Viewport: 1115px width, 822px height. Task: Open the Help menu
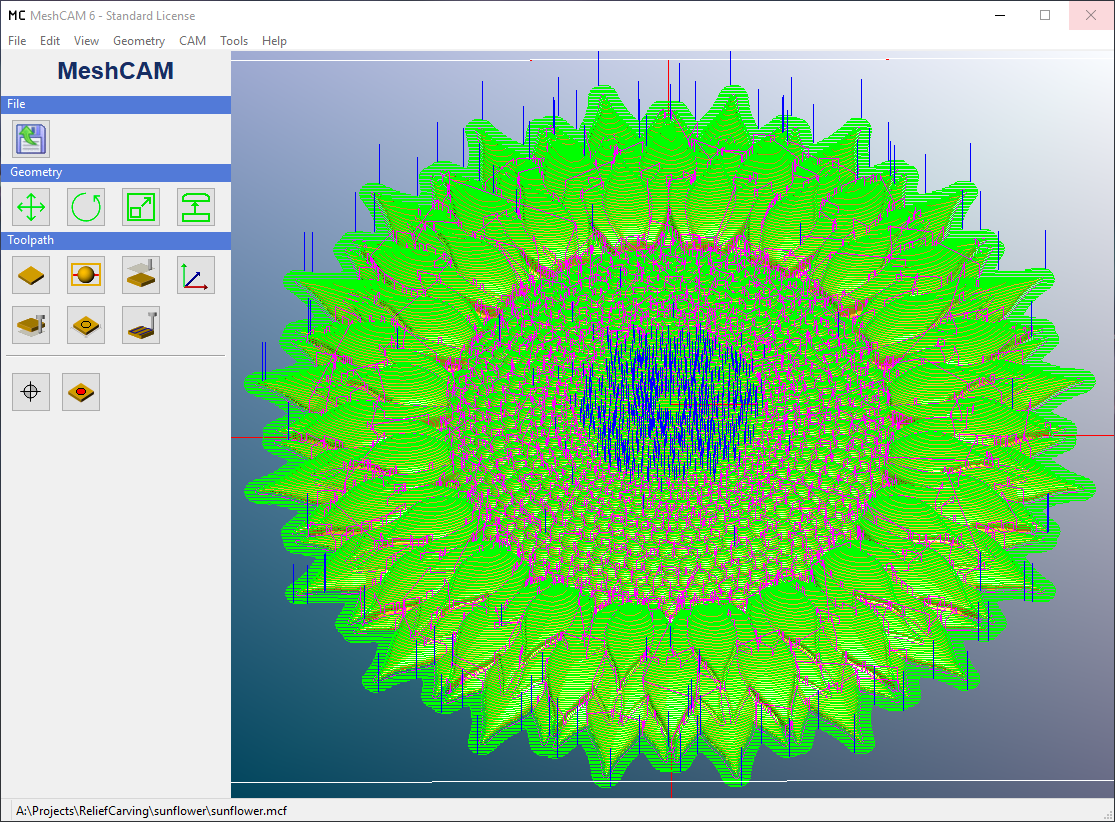tap(274, 41)
